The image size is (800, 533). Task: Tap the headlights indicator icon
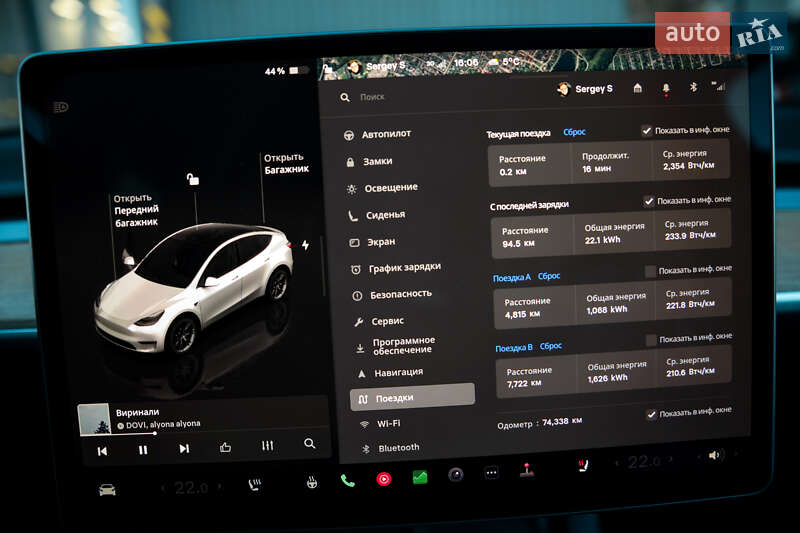[x=61, y=107]
